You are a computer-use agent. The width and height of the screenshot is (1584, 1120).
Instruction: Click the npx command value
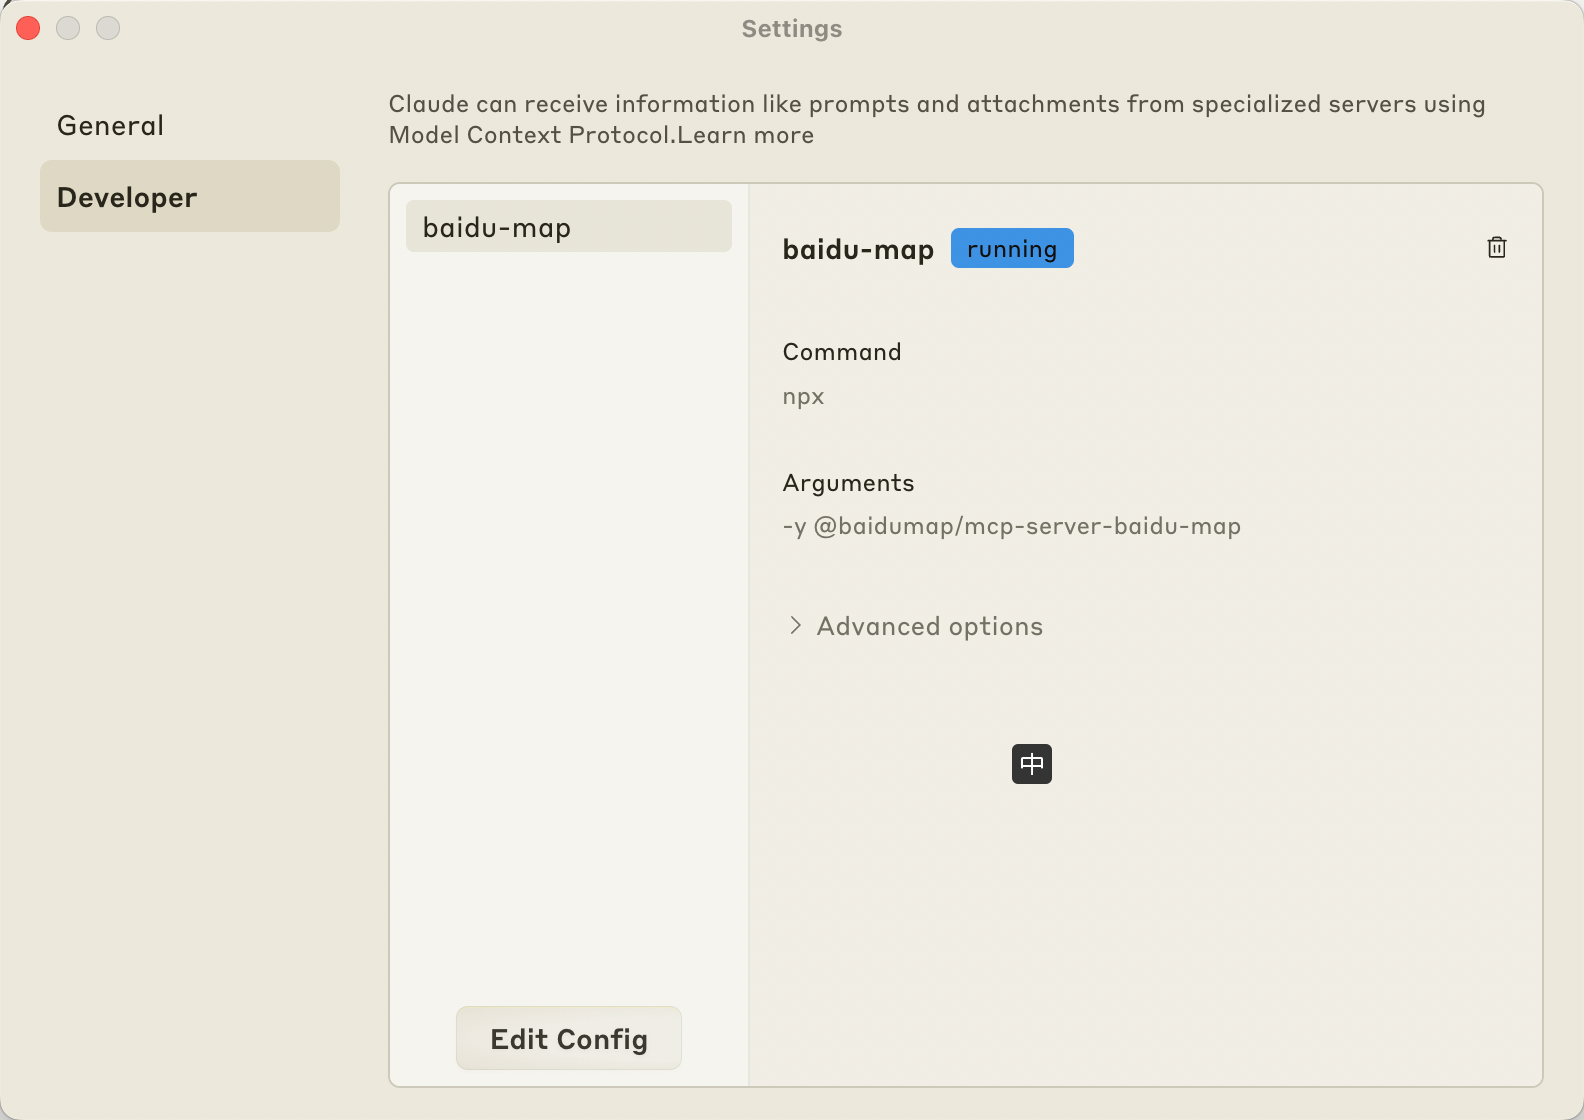pyautogui.click(x=803, y=396)
